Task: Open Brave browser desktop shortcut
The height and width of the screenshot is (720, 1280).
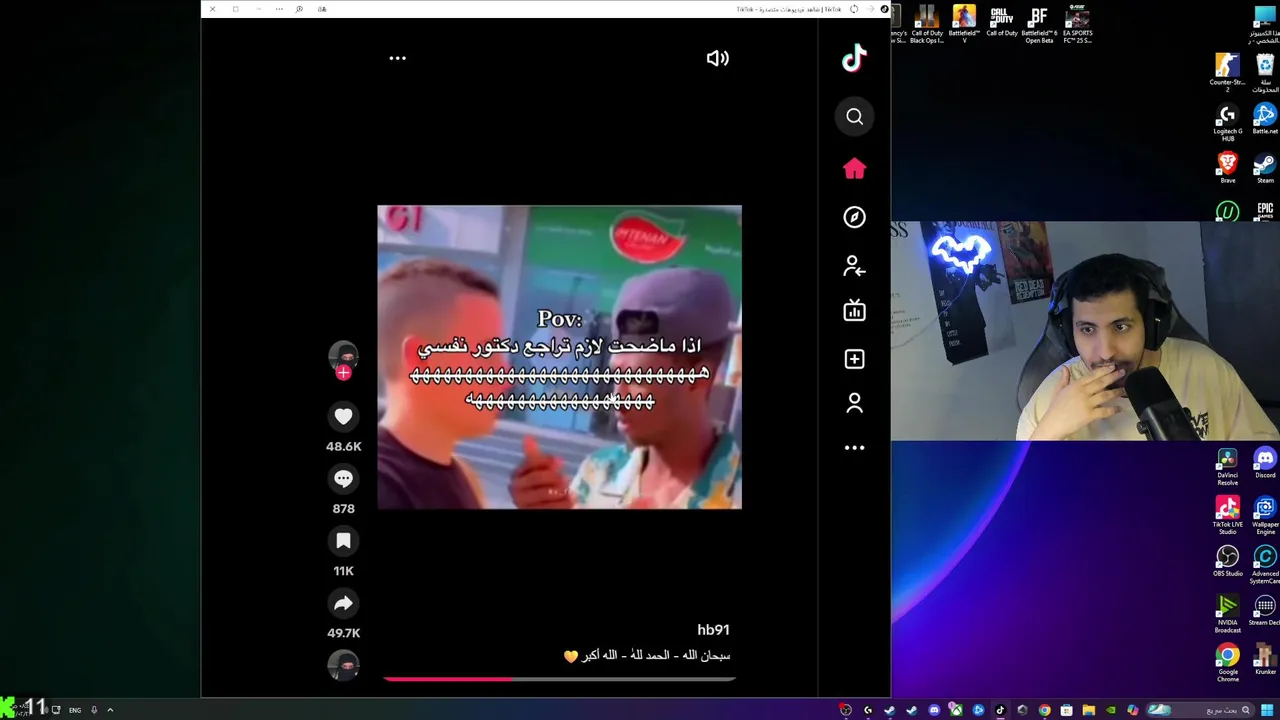Action: click(x=1227, y=168)
